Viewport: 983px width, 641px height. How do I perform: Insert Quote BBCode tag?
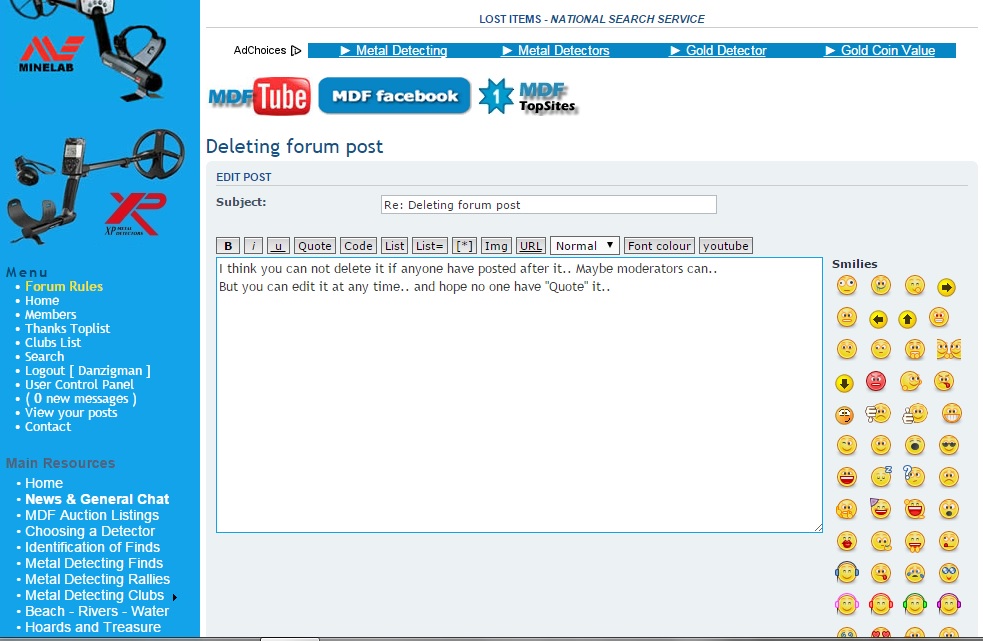point(315,246)
